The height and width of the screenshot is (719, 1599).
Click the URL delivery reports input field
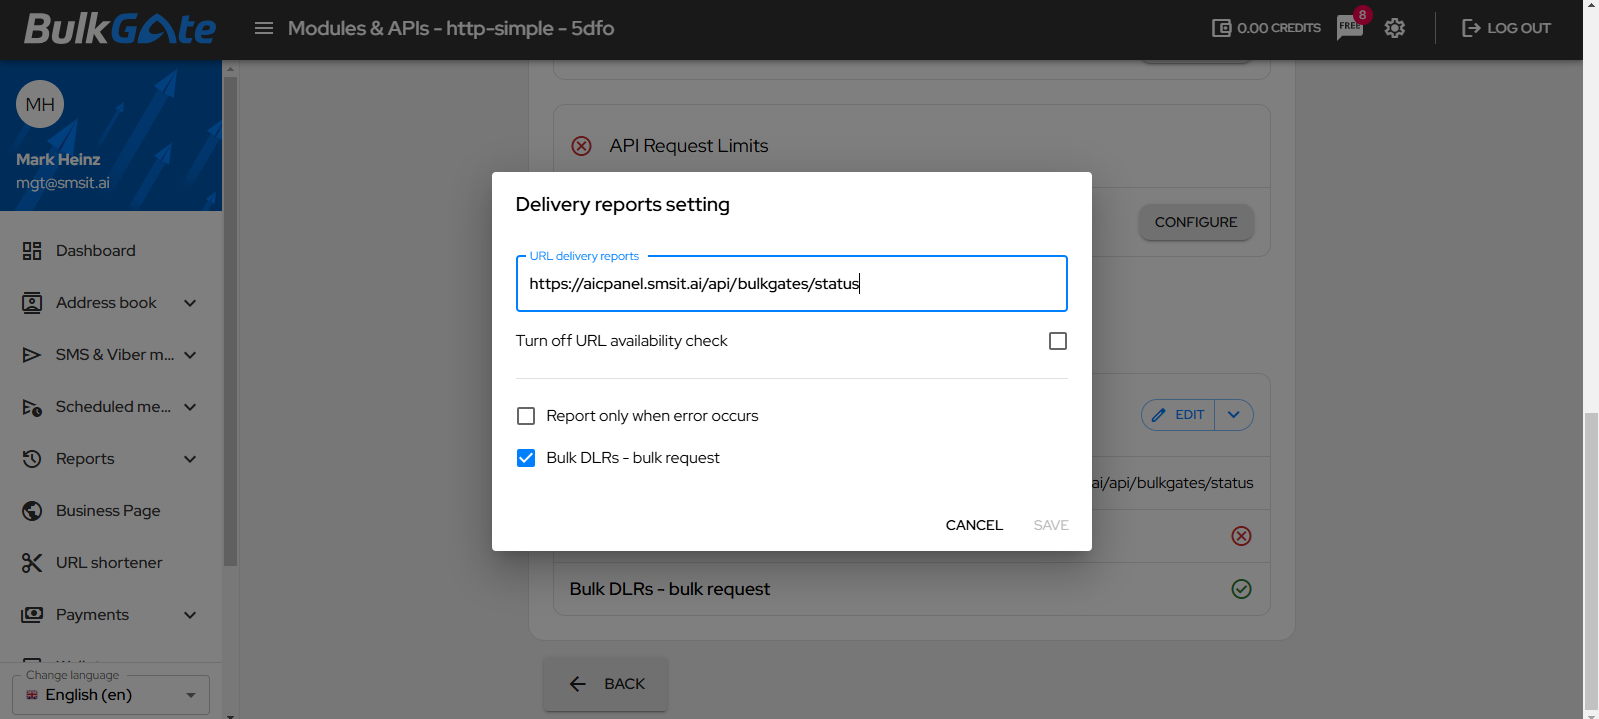point(792,284)
